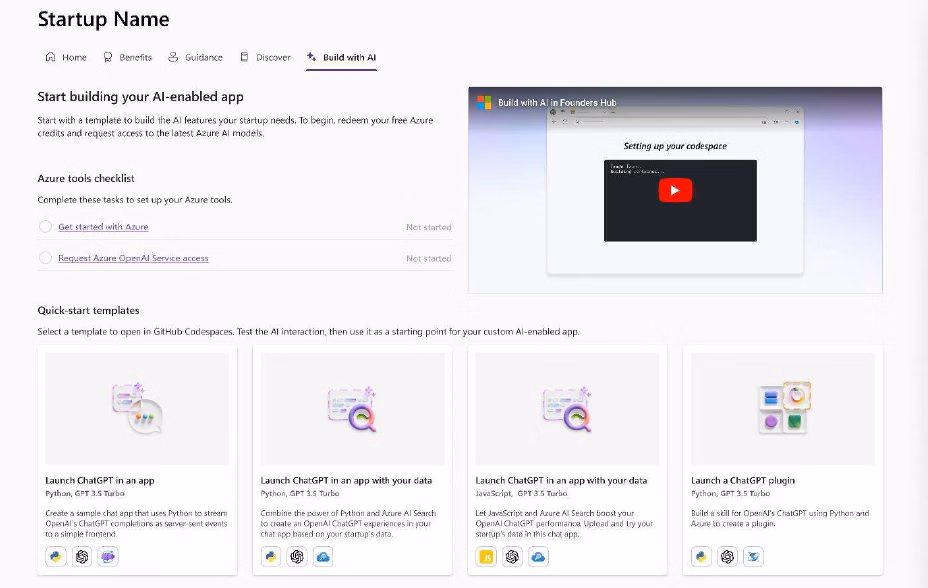Play the Build with AI video

[x=675, y=189]
